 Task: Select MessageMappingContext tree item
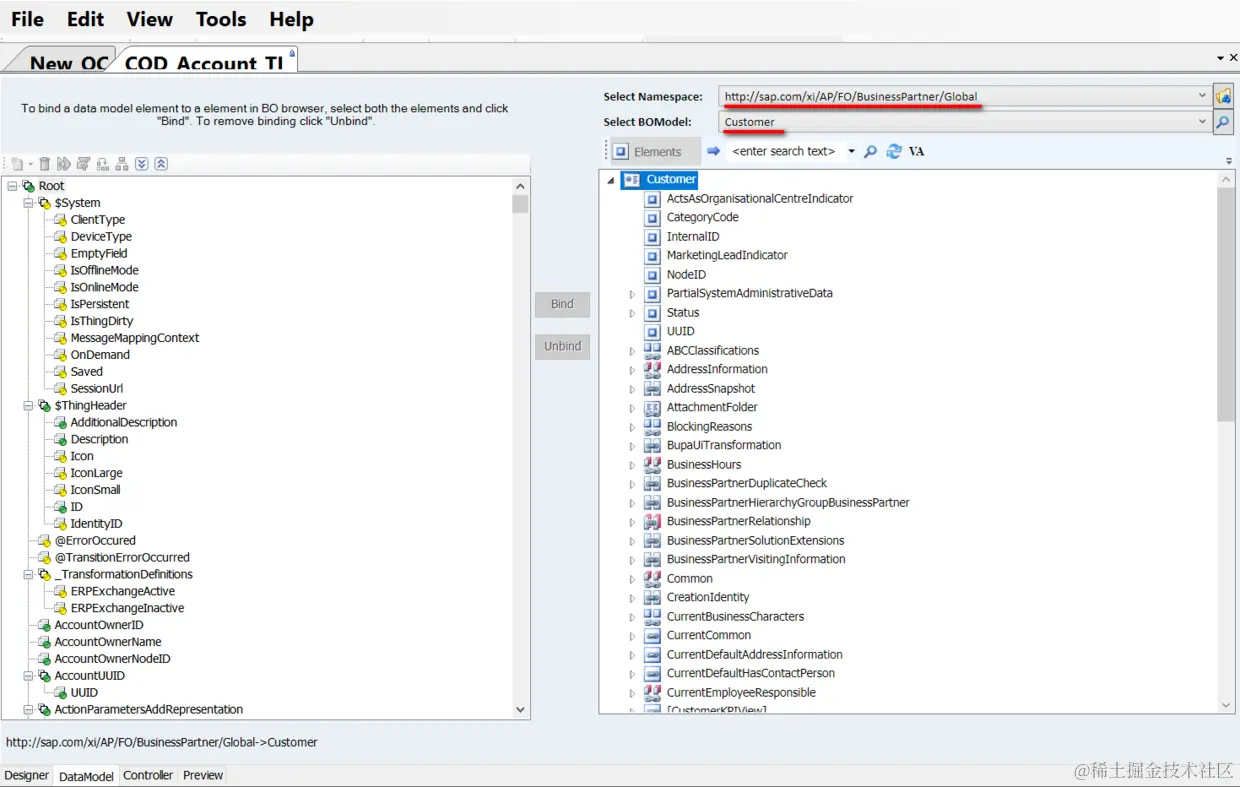pyautogui.click(x=135, y=338)
